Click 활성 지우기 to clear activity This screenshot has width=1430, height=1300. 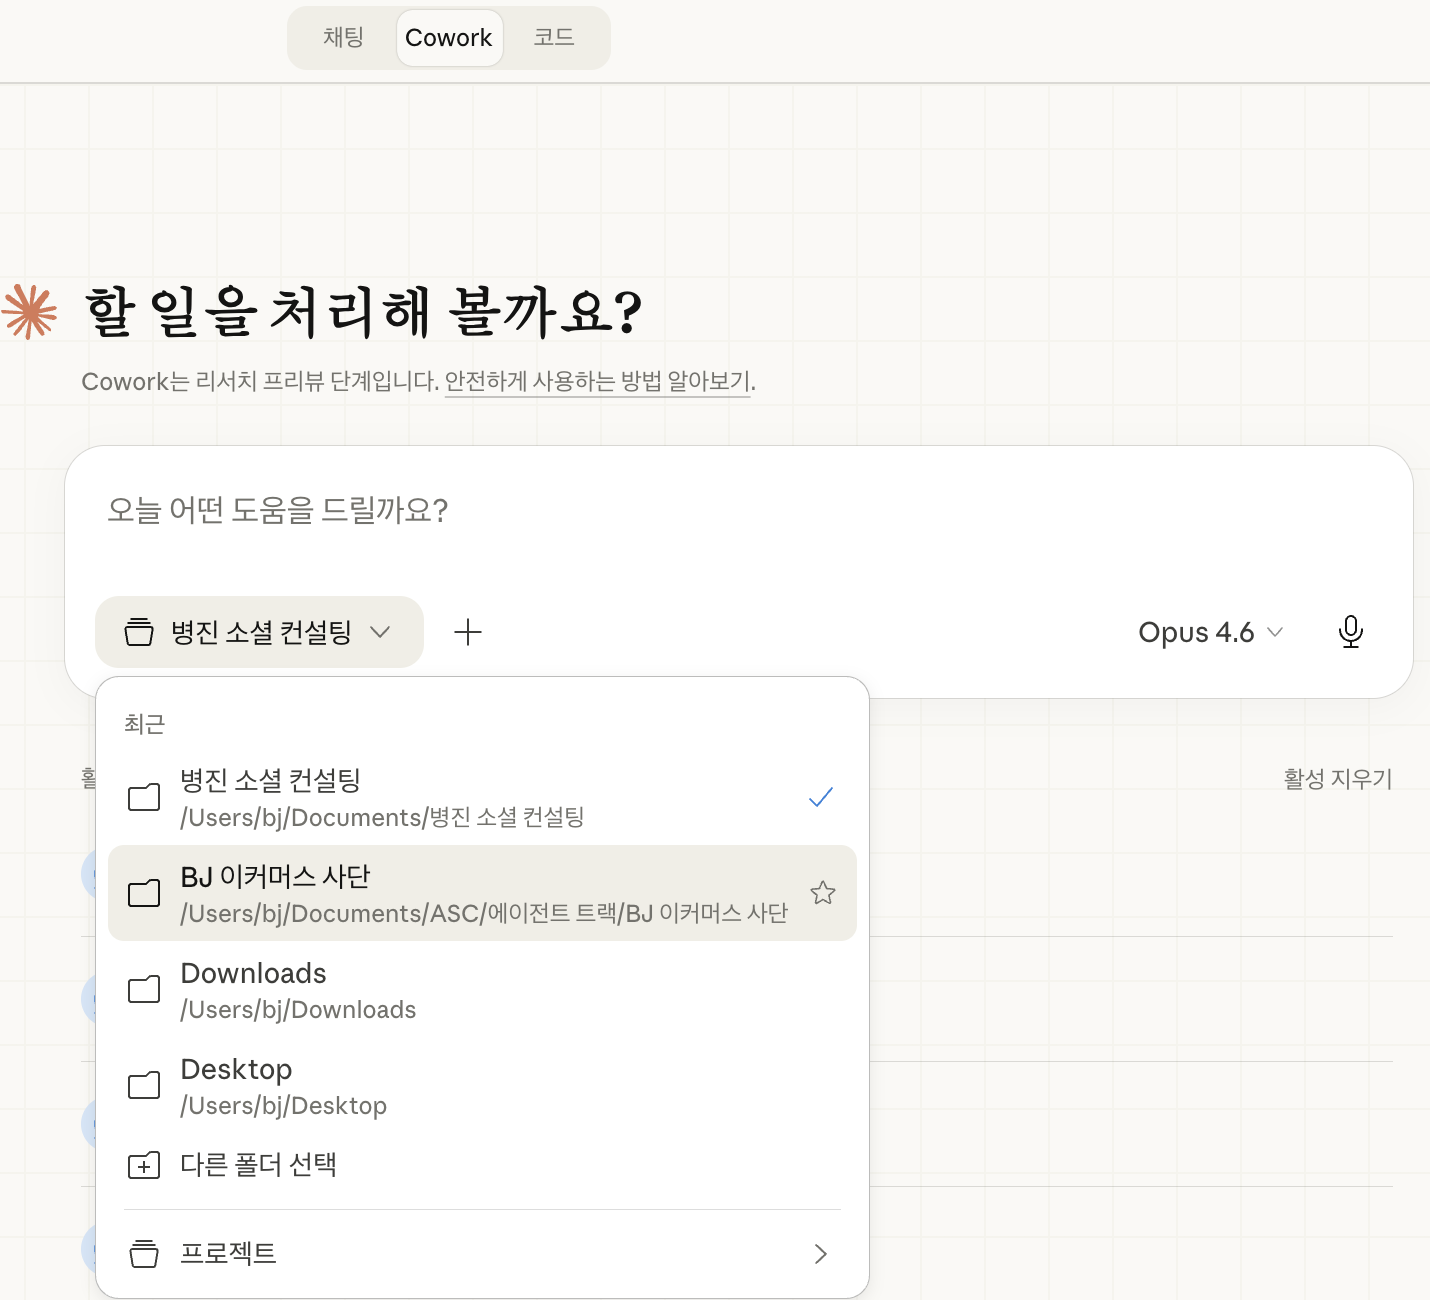coord(1337,779)
